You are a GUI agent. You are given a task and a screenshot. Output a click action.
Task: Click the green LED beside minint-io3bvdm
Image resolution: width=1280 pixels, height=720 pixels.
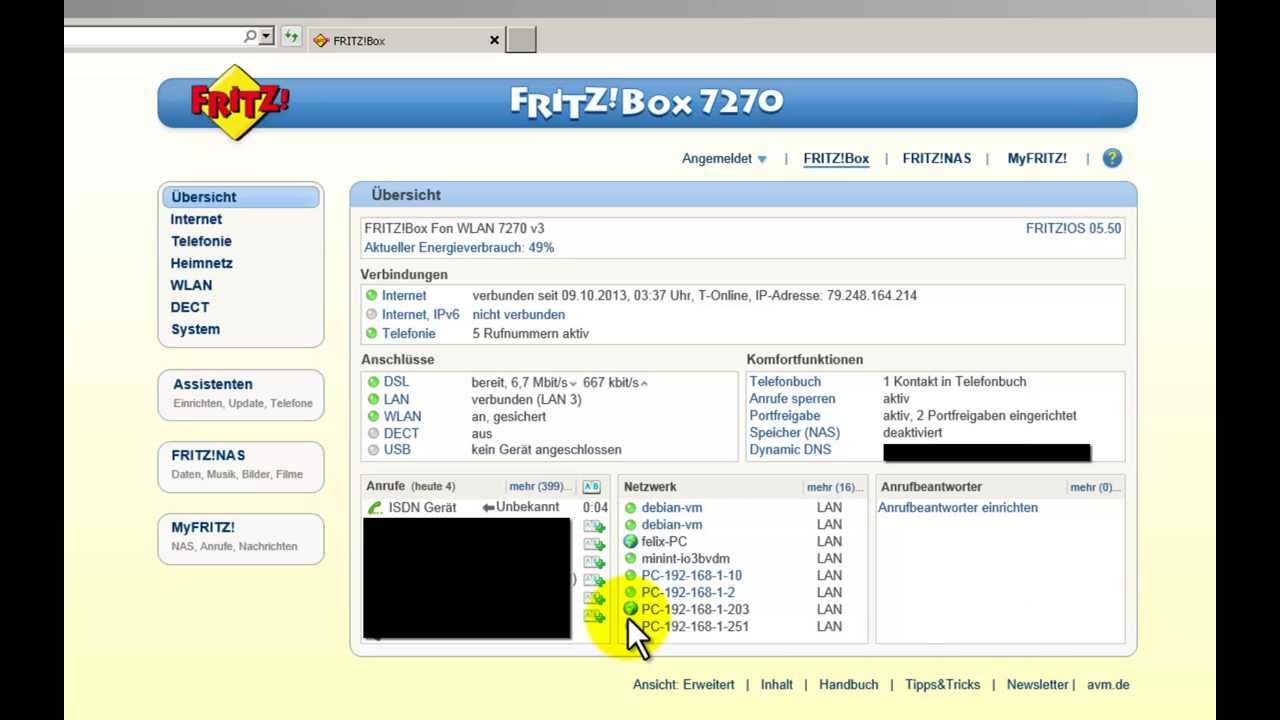630,558
